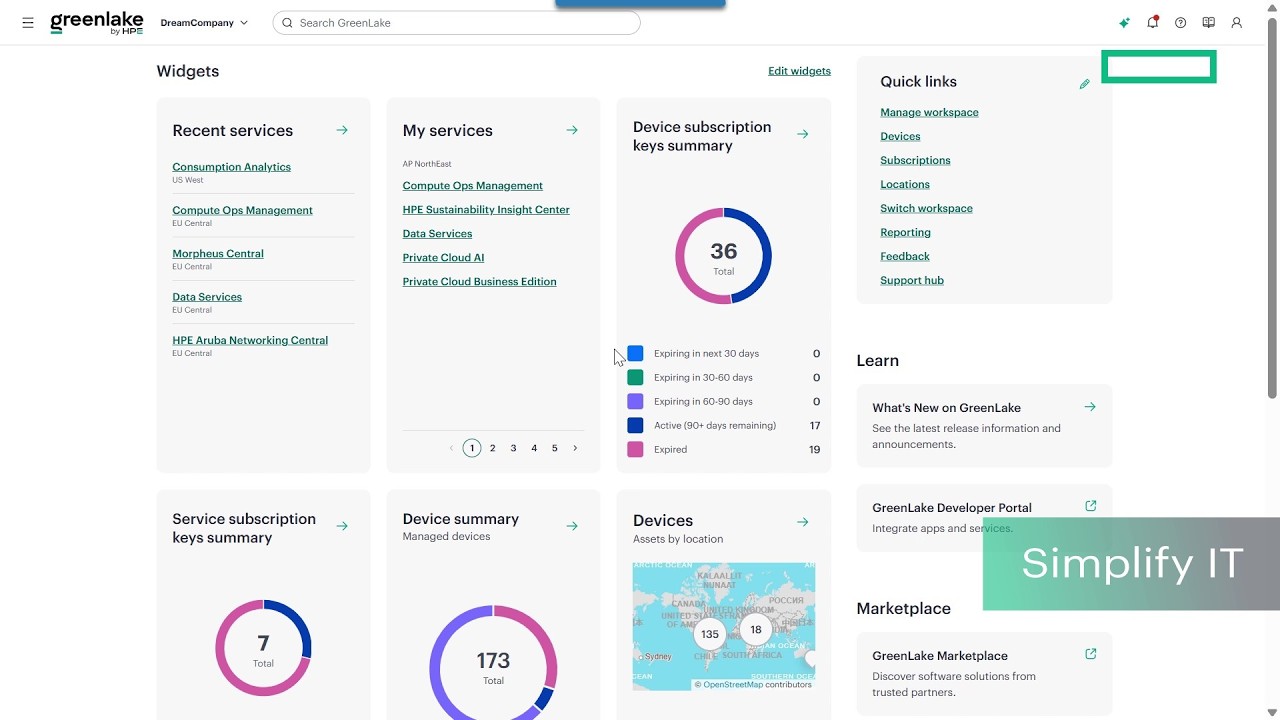Open the help question mark icon
The image size is (1280, 720).
coord(1180,22)
